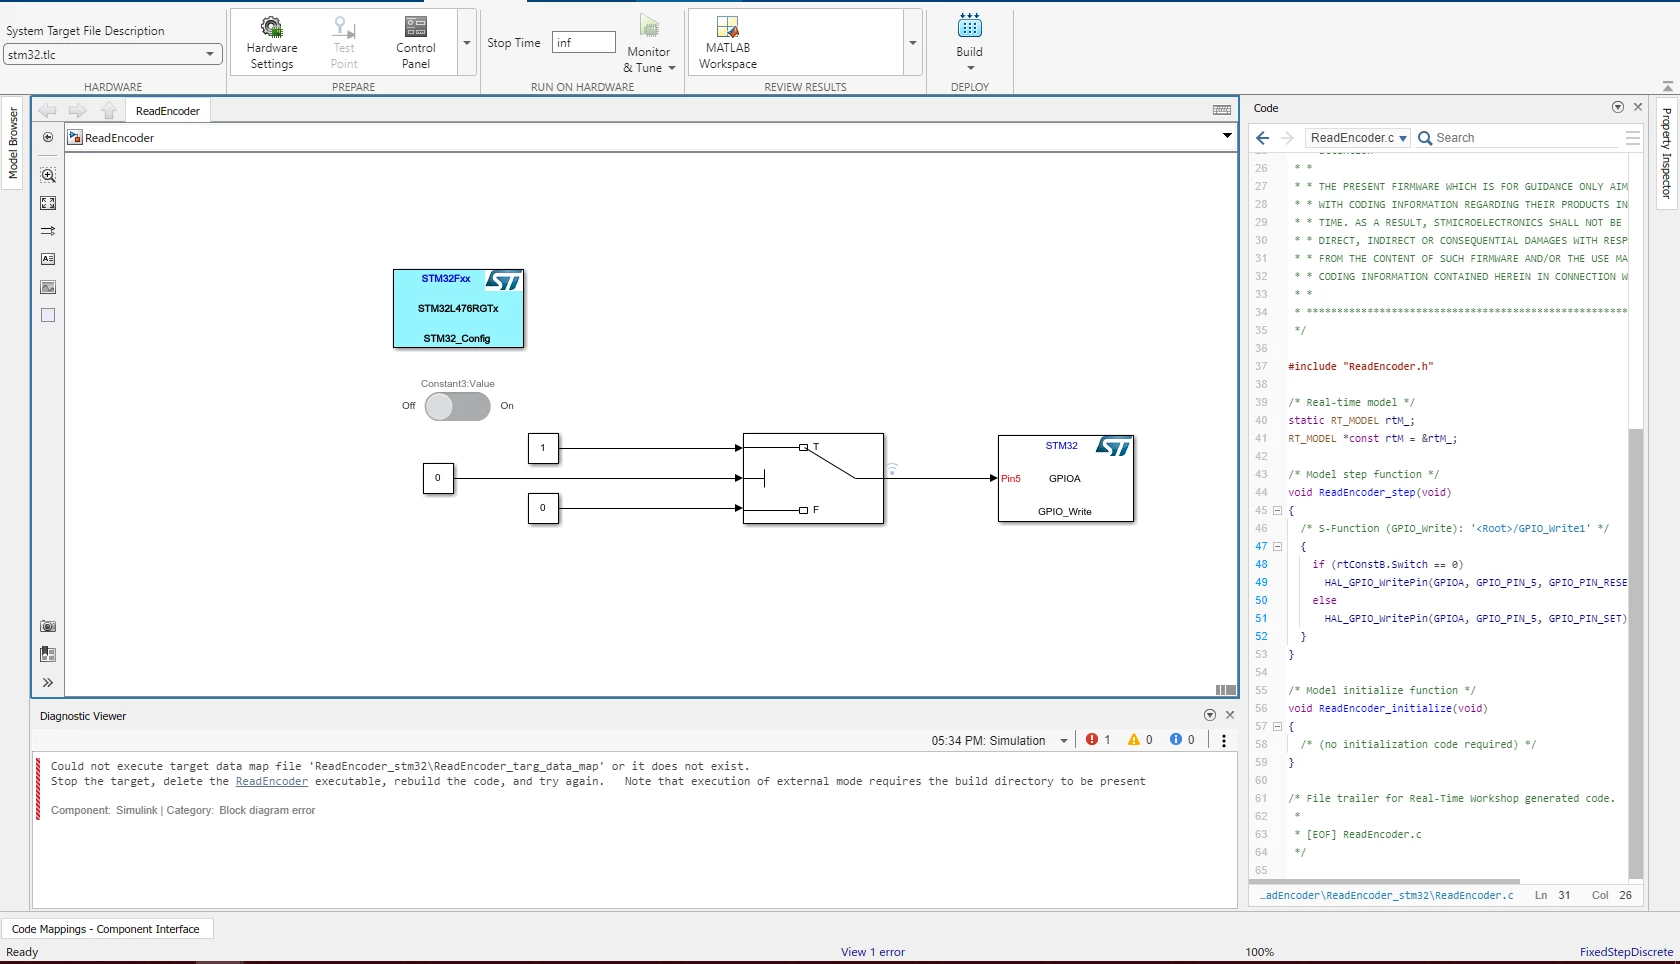Expand the Prepare gallery

[x=466, y=43]
